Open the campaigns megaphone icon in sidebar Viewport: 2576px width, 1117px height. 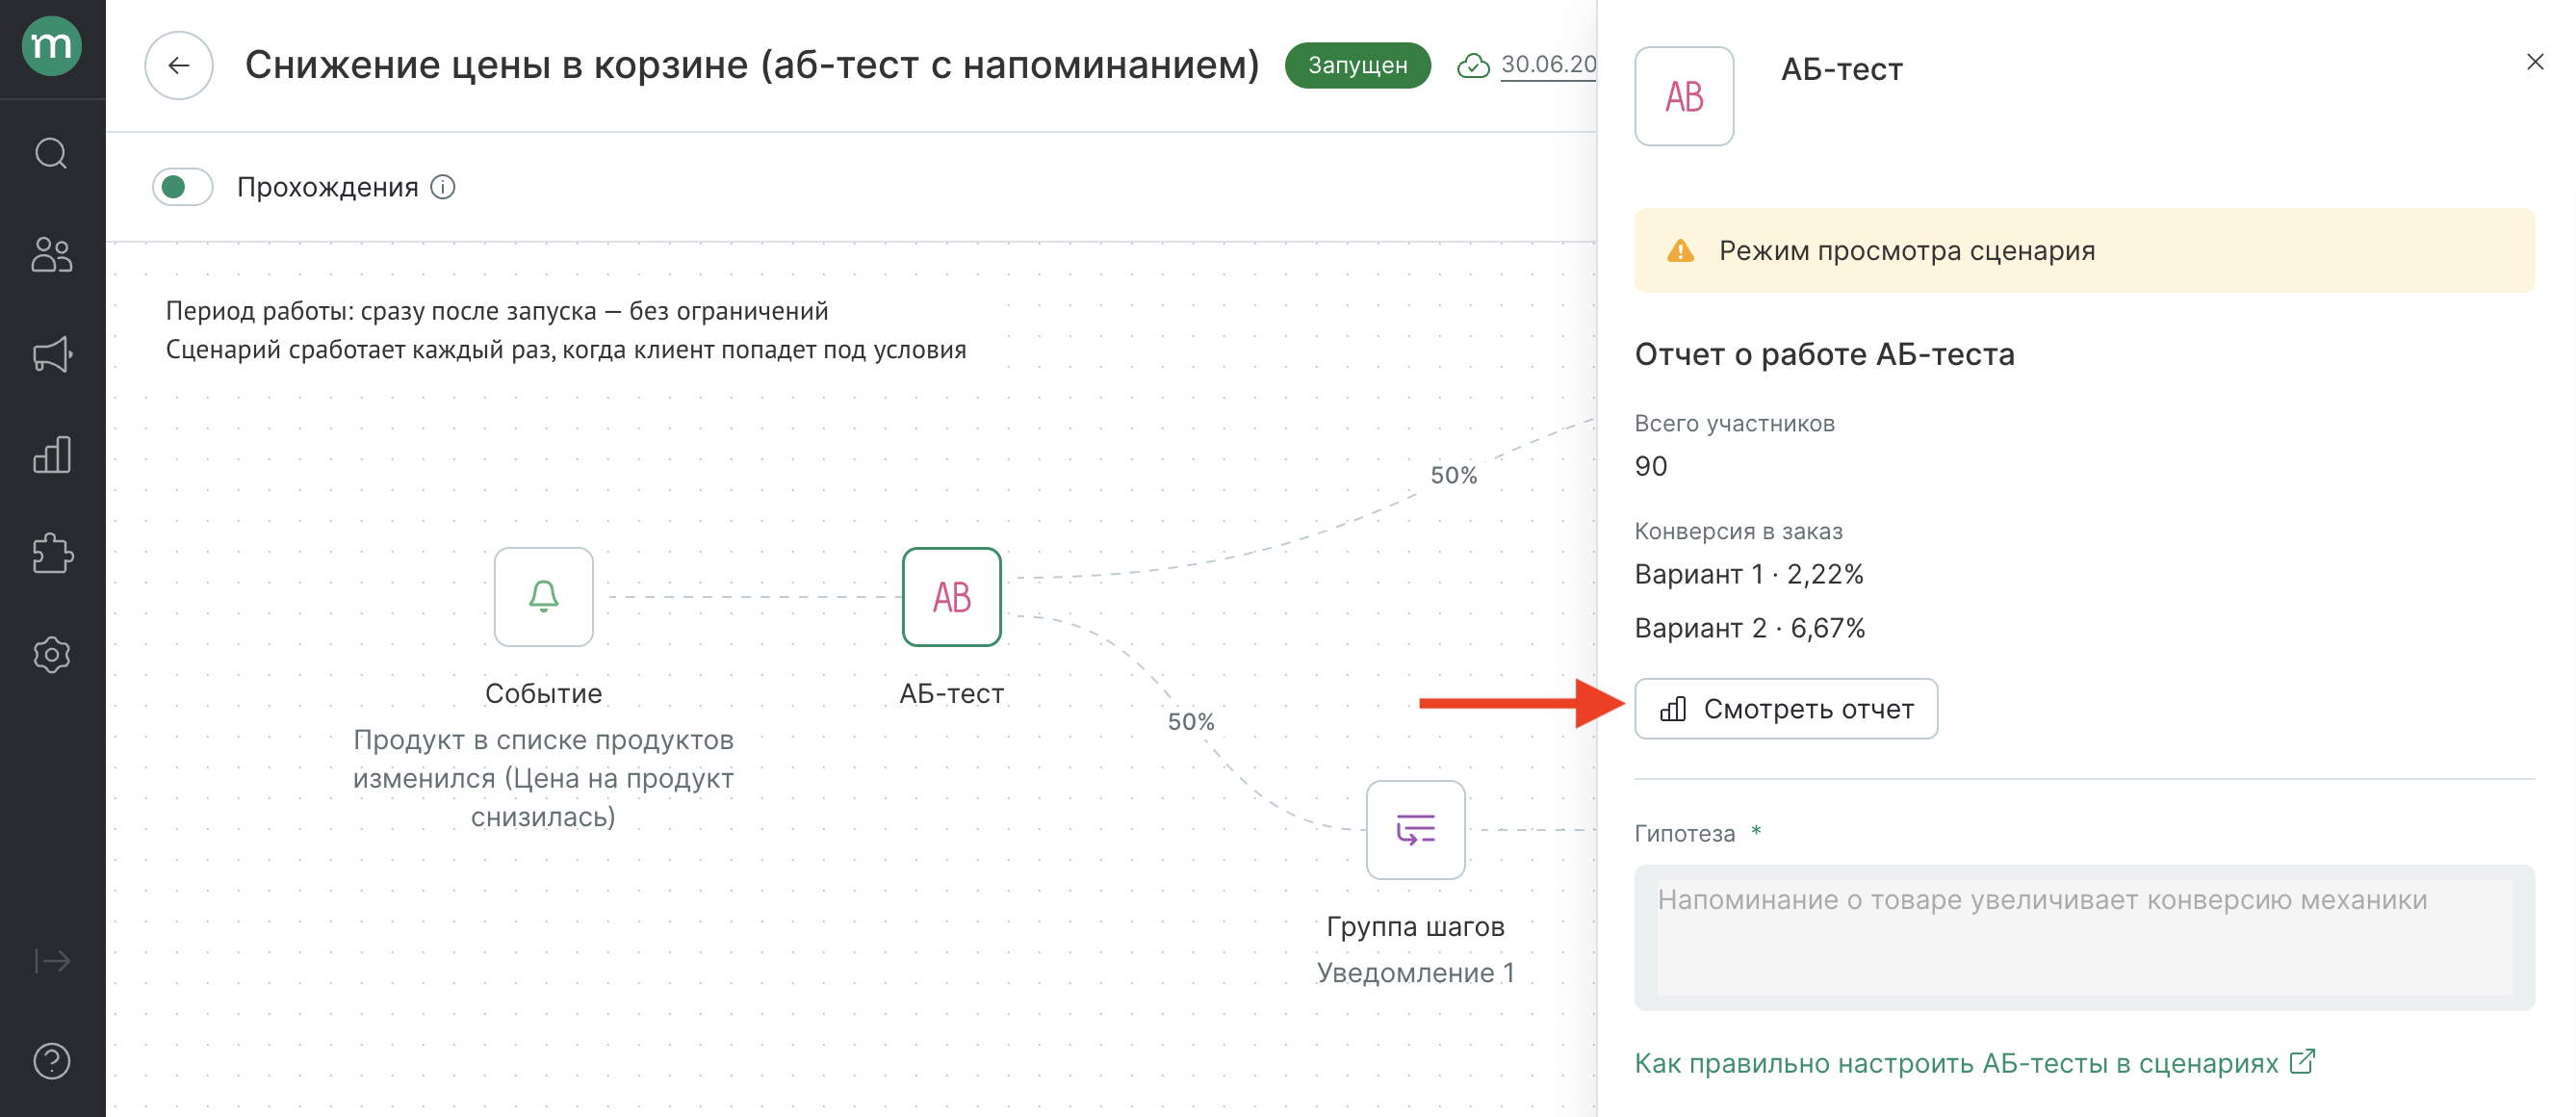click(x=52, y=354)
